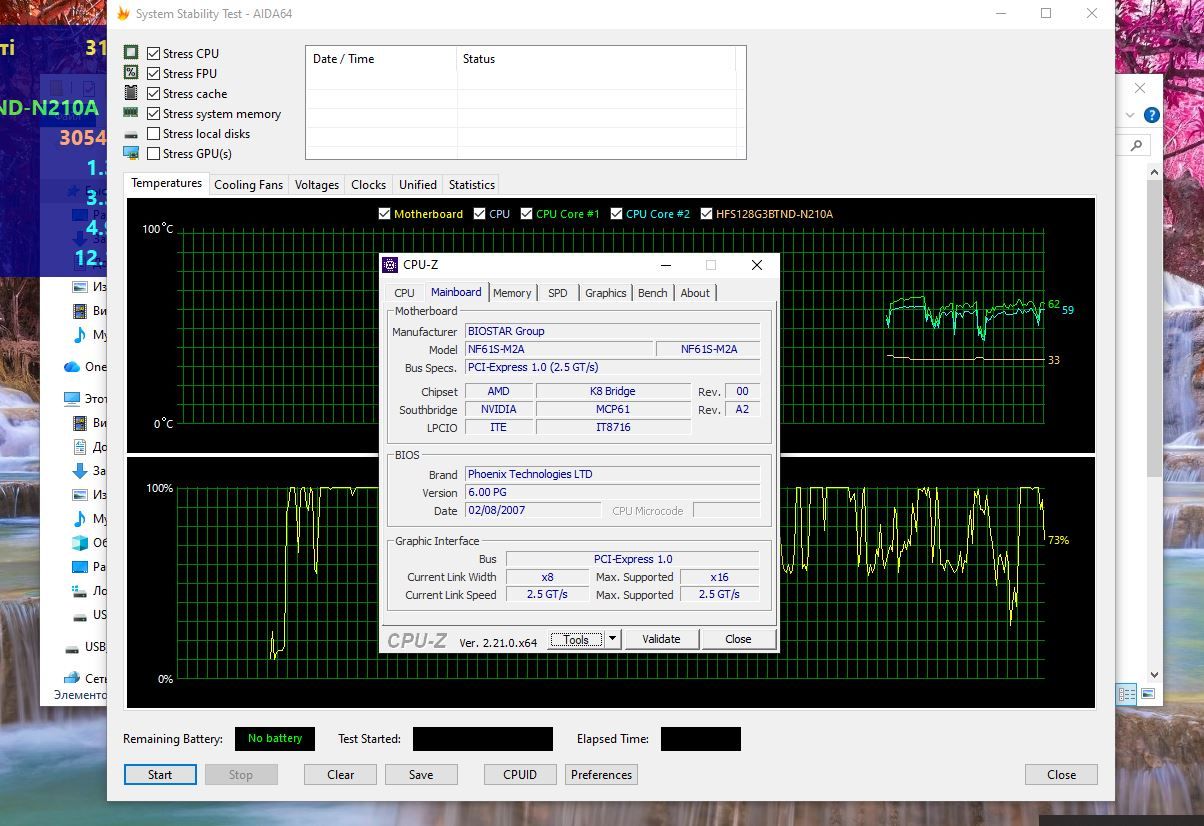Open the SPD tab in CPU-Z
The image size is (1204, 826).
(558, 292)
